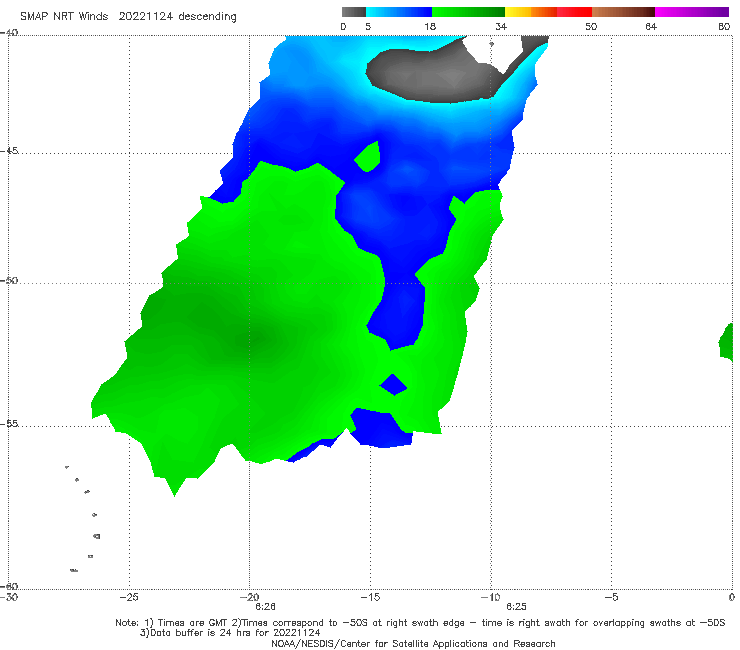Image resolution: width=740 pixels, height=650 pixels.
Task: Click the longitude label '-10'
Action: (490, 597)
